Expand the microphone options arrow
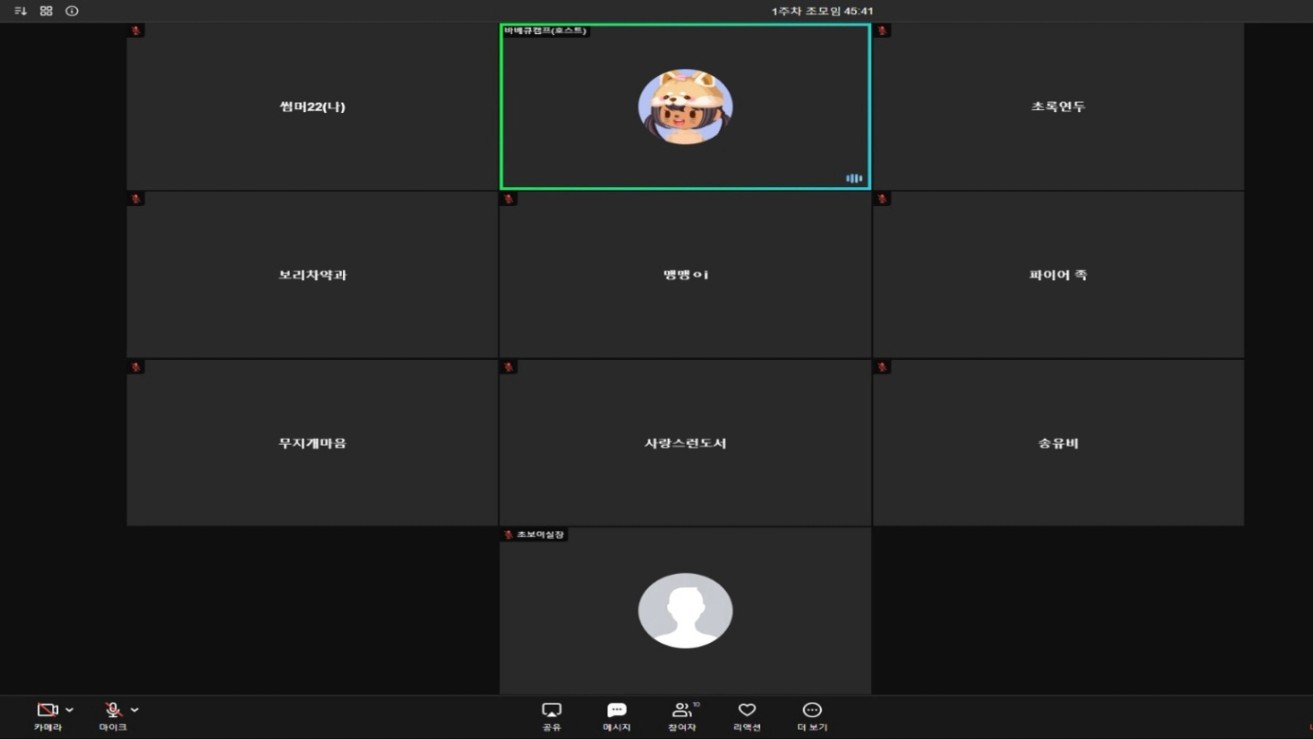1313x739 pixels. click(135, 710)
